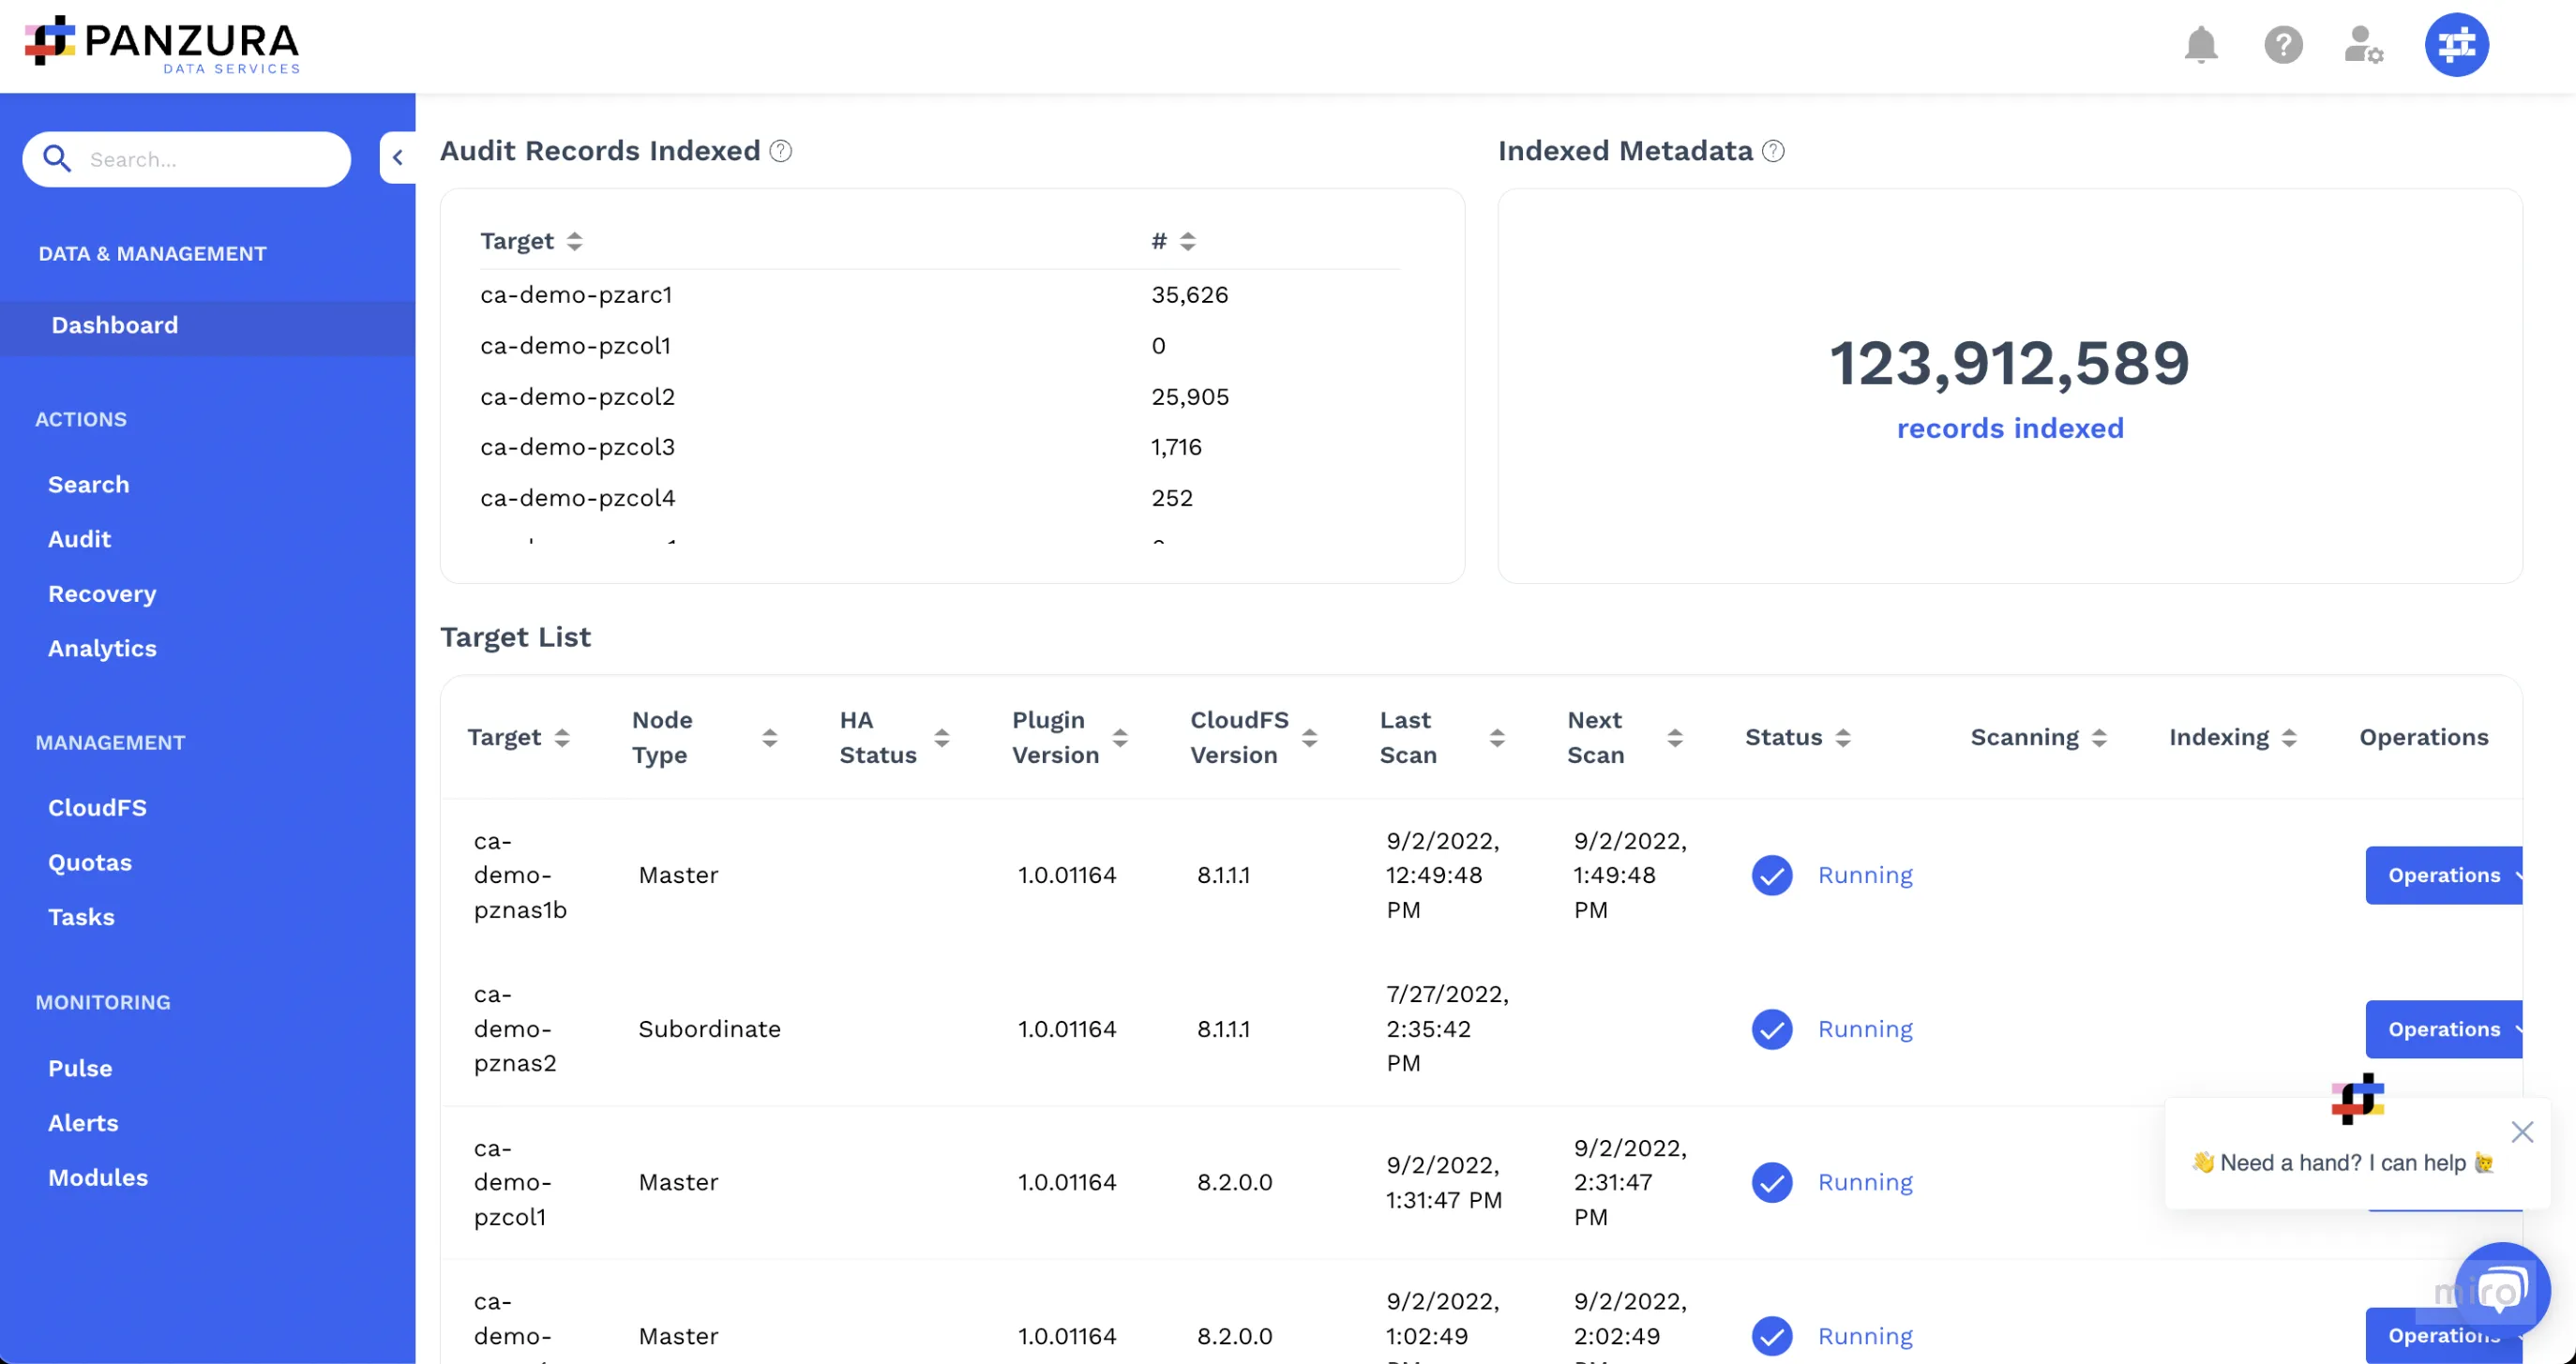This screenshot has width=2576, height=1364.
Task: Open CloudFS in sidebar
Action: (x=97, y=808)
